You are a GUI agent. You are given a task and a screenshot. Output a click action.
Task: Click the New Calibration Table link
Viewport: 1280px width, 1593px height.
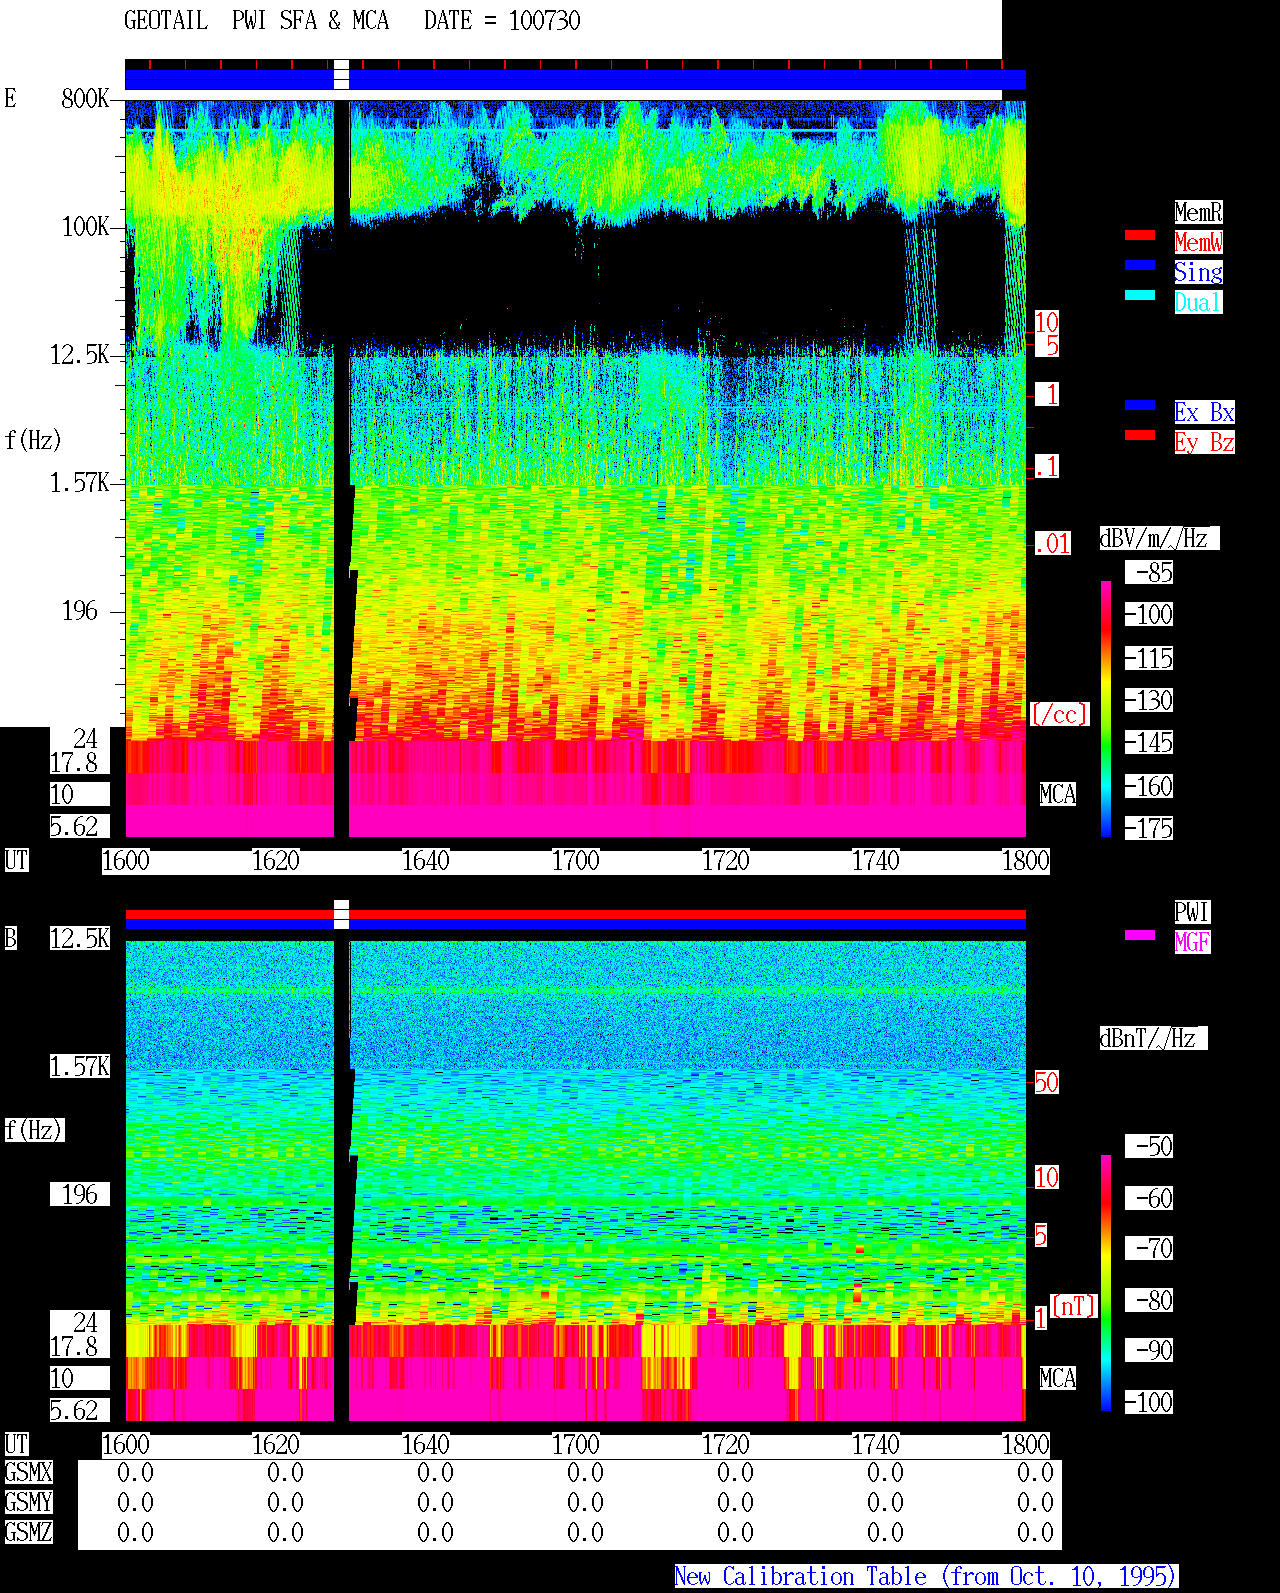926,1577
